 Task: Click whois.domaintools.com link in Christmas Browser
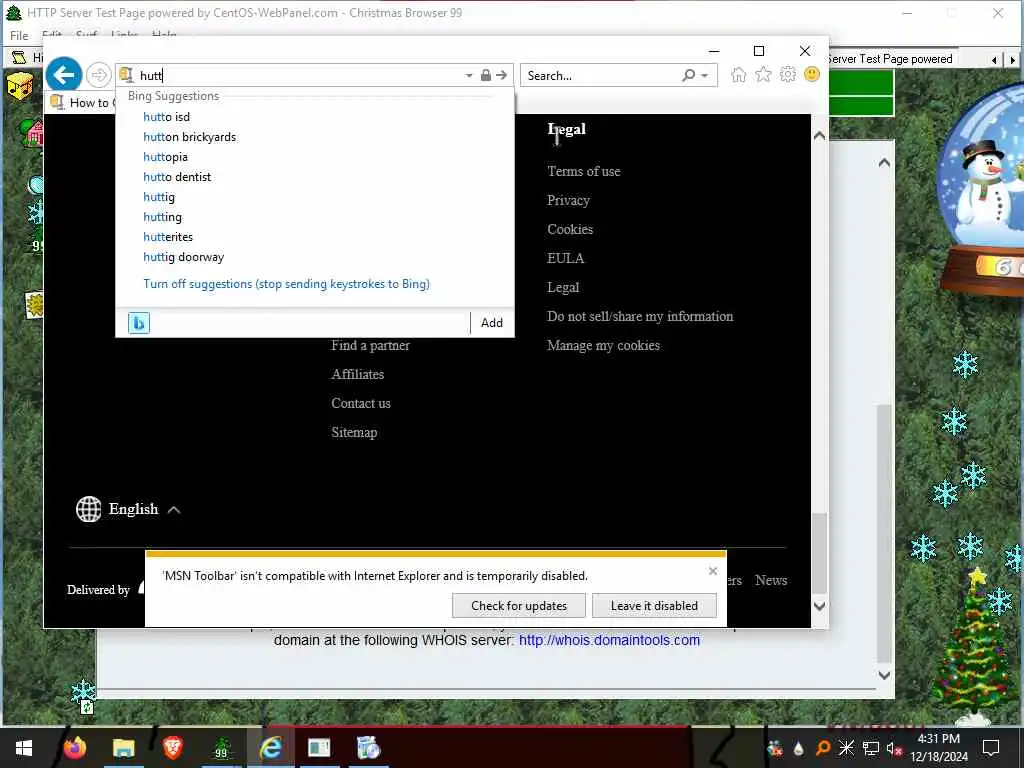pyautogui.click(x=609, y=640)
